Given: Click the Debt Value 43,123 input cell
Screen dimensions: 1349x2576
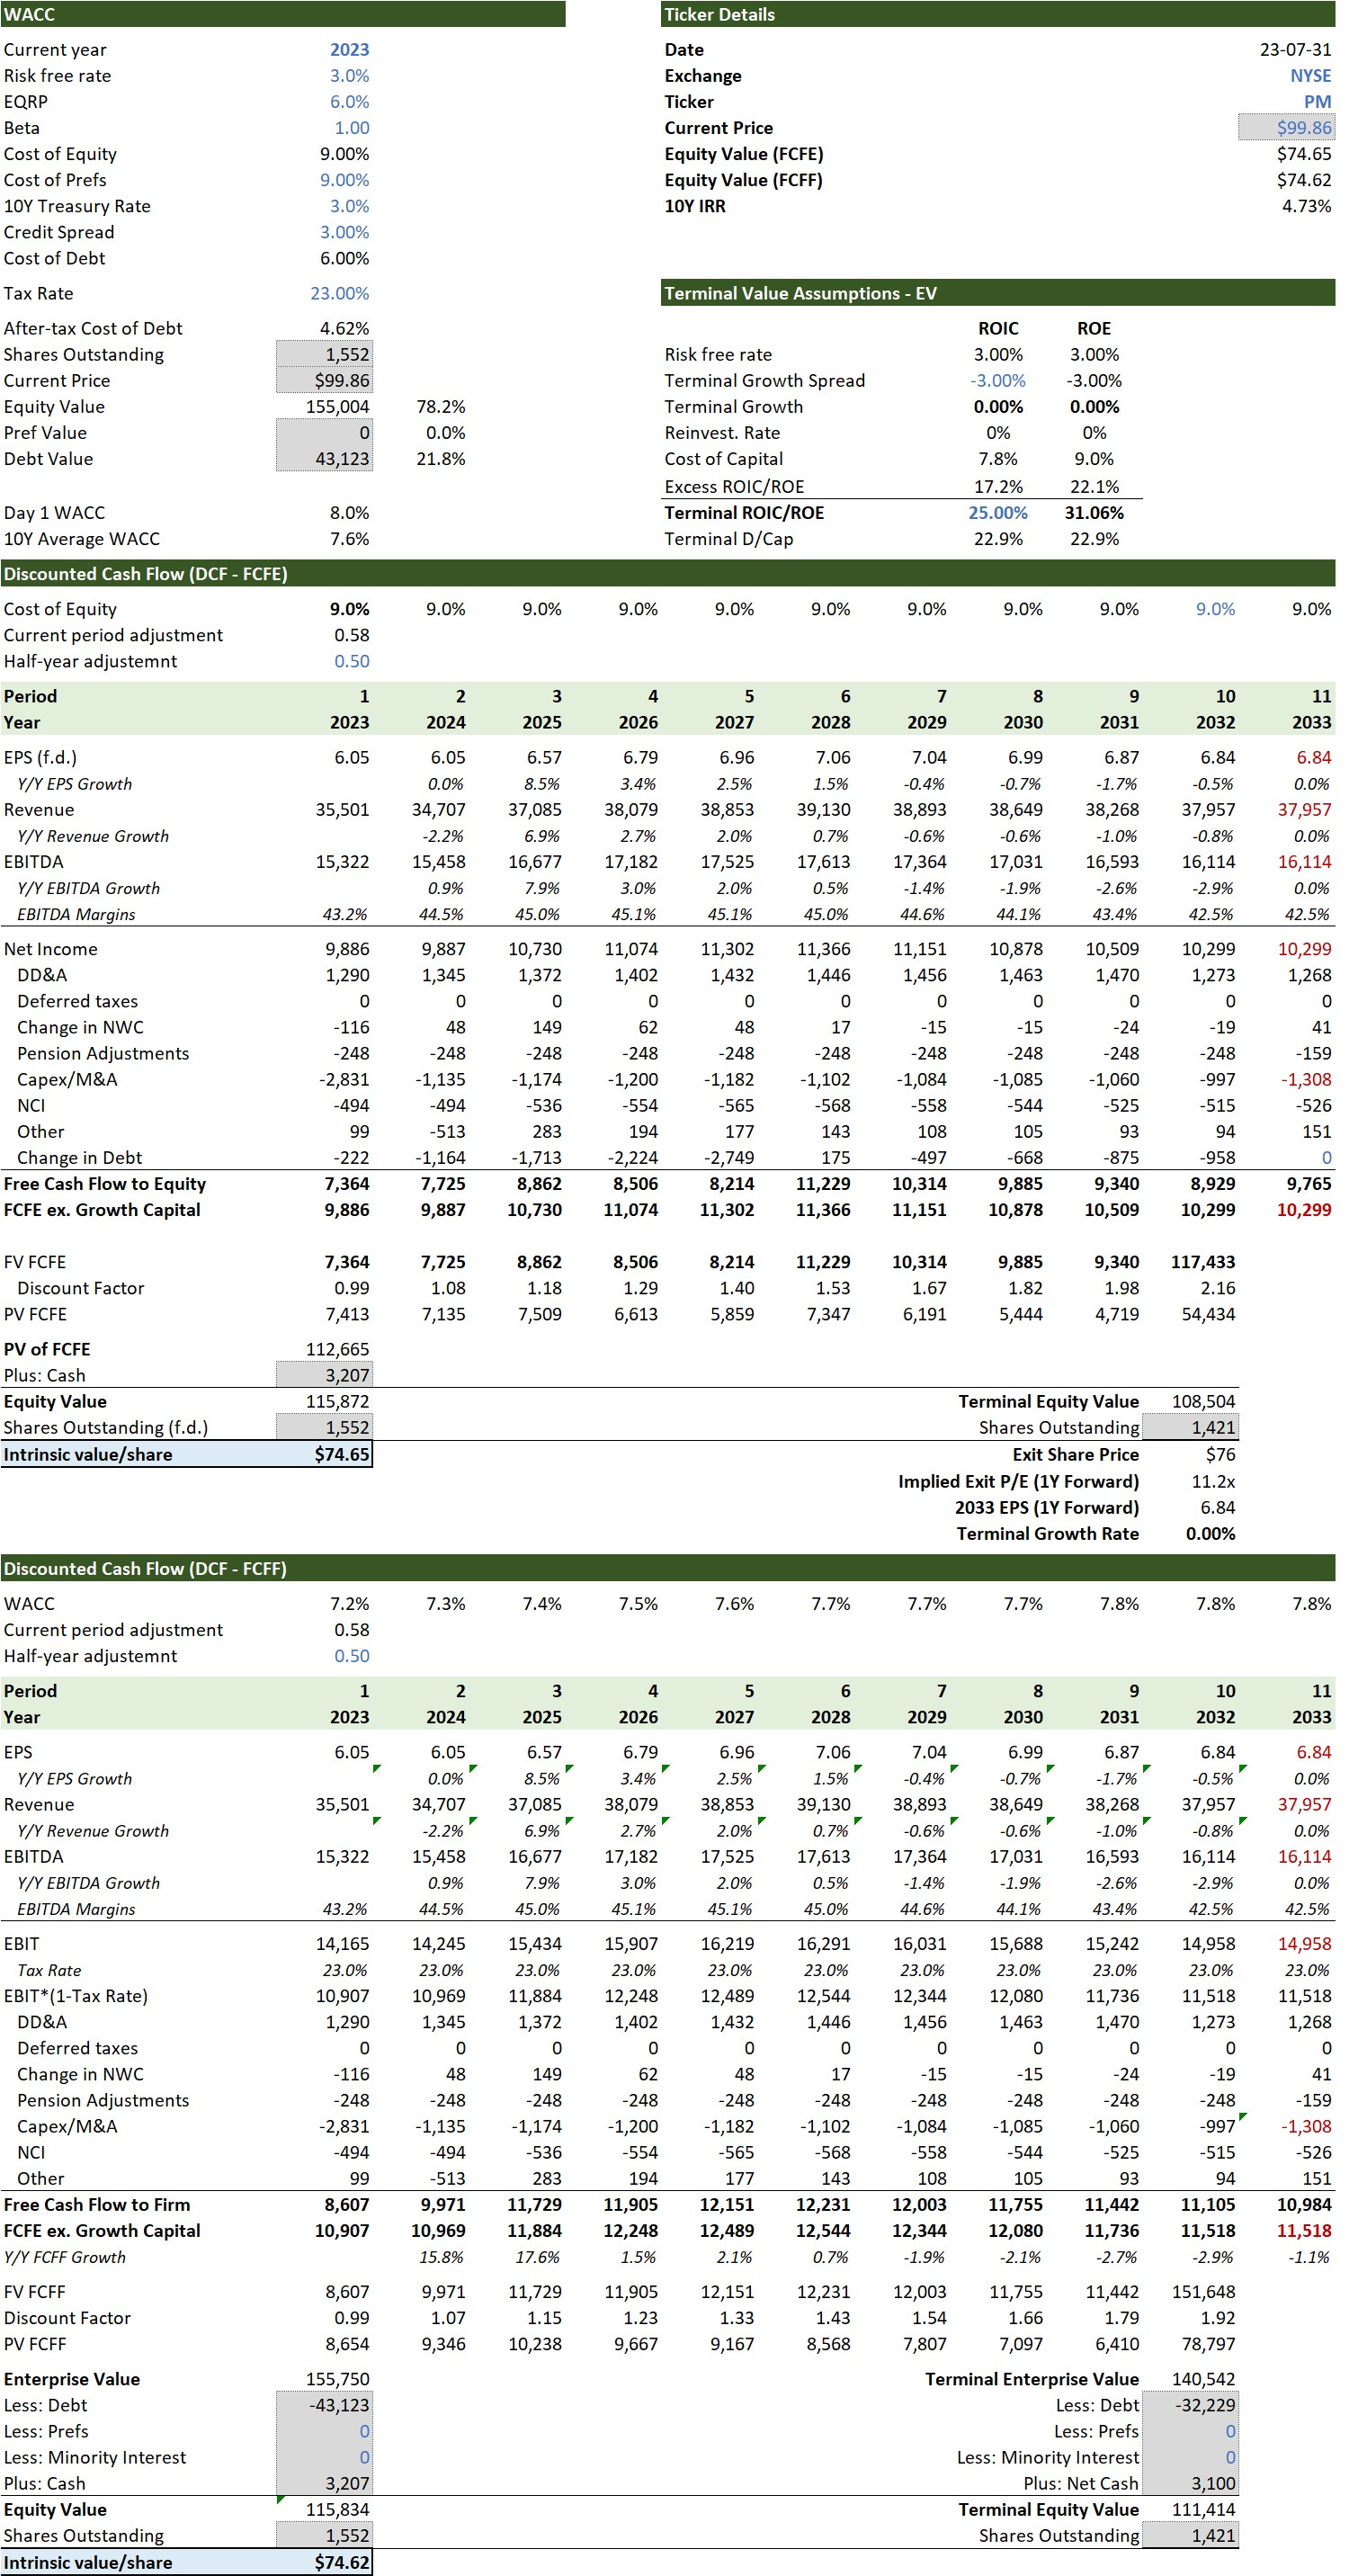Looking at the screenshot, I should (x=324, y=459).
